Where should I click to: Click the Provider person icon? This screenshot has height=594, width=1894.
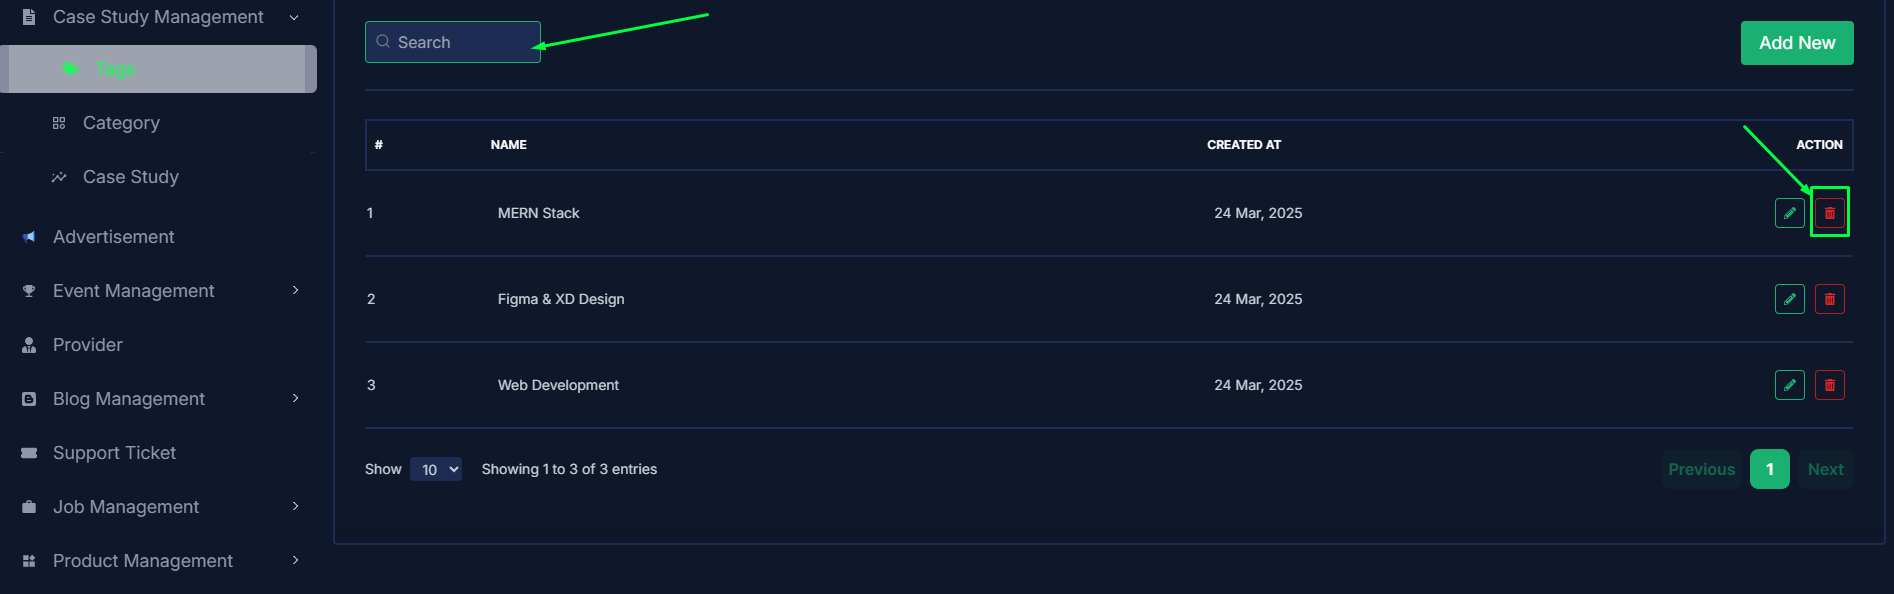click(x=29, y=345)
